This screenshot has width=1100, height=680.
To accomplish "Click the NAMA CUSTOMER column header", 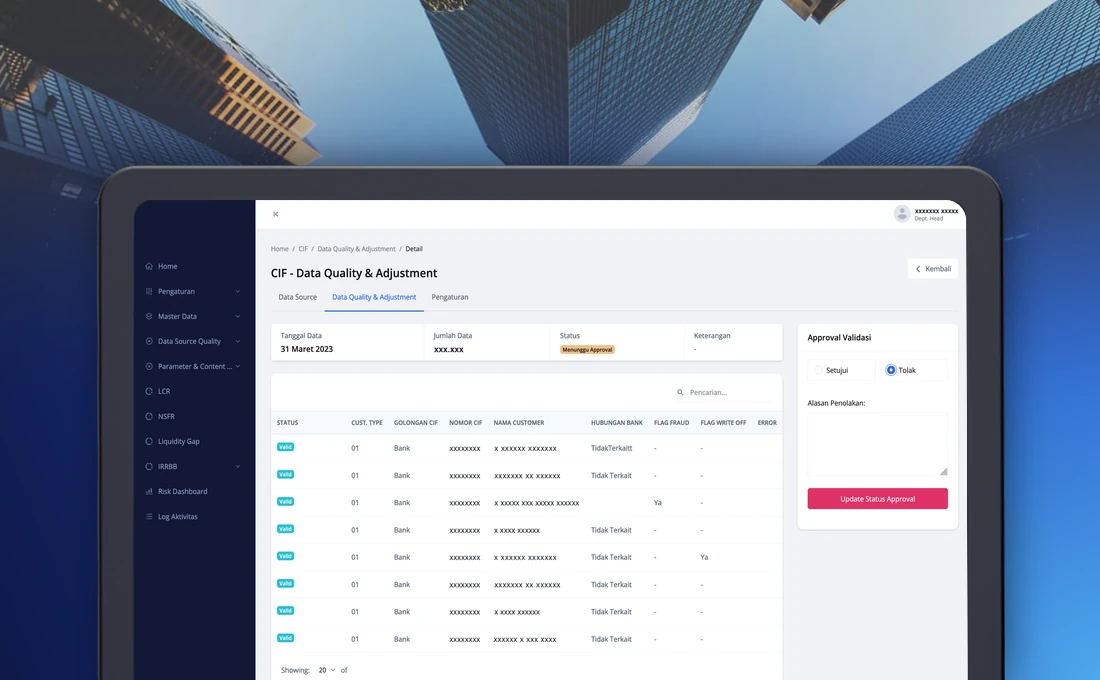I will point(518,423).
